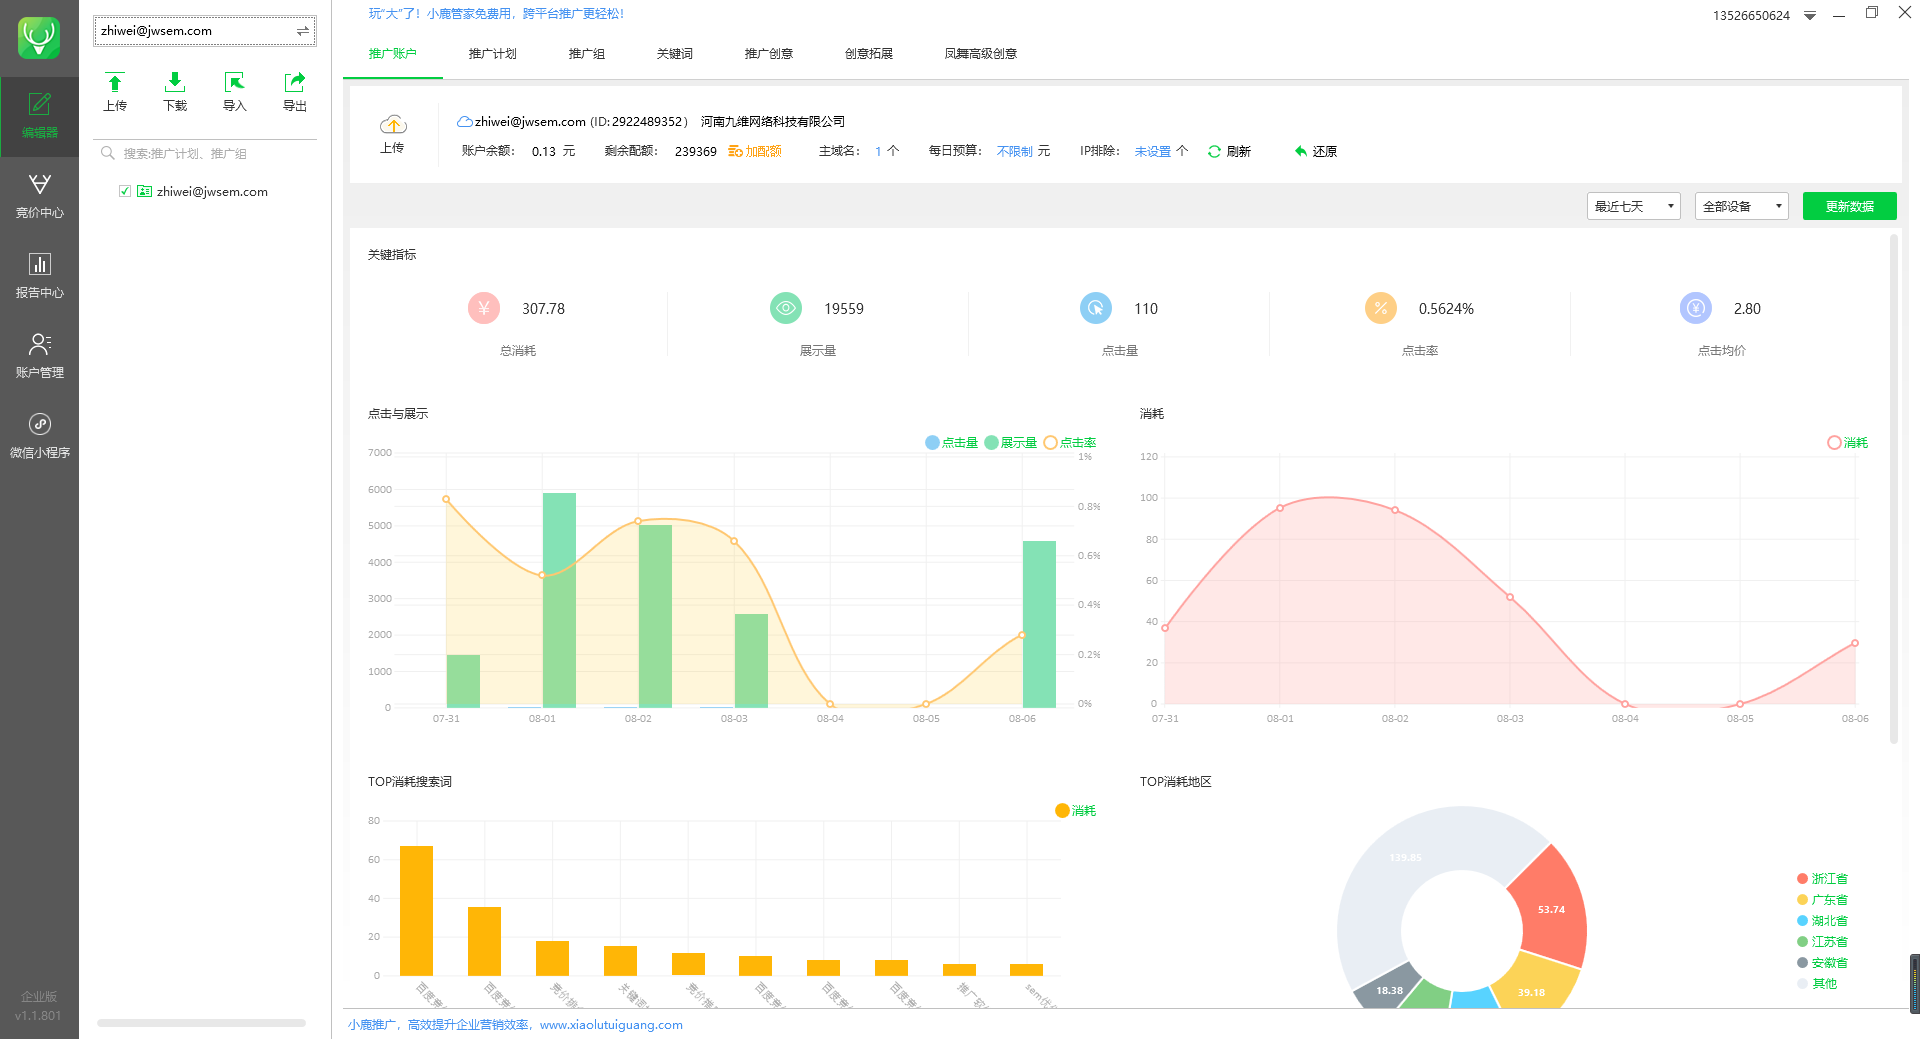Toggle 消耗 legend in the 消耗 line chart

pos(1847,442)
